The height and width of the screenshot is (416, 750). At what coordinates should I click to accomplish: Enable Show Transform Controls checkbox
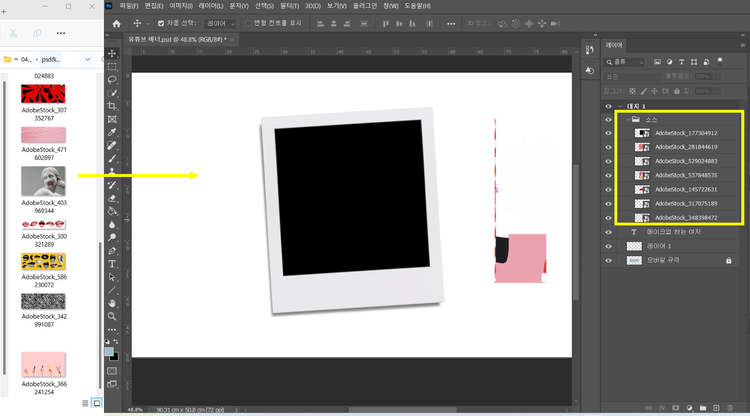(x=248, y=23)
